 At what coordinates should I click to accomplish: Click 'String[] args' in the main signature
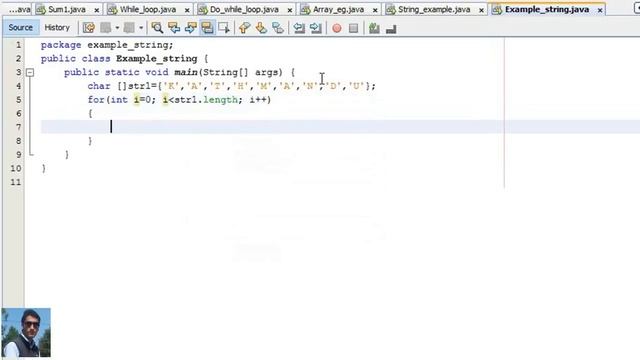click(242, 72)
